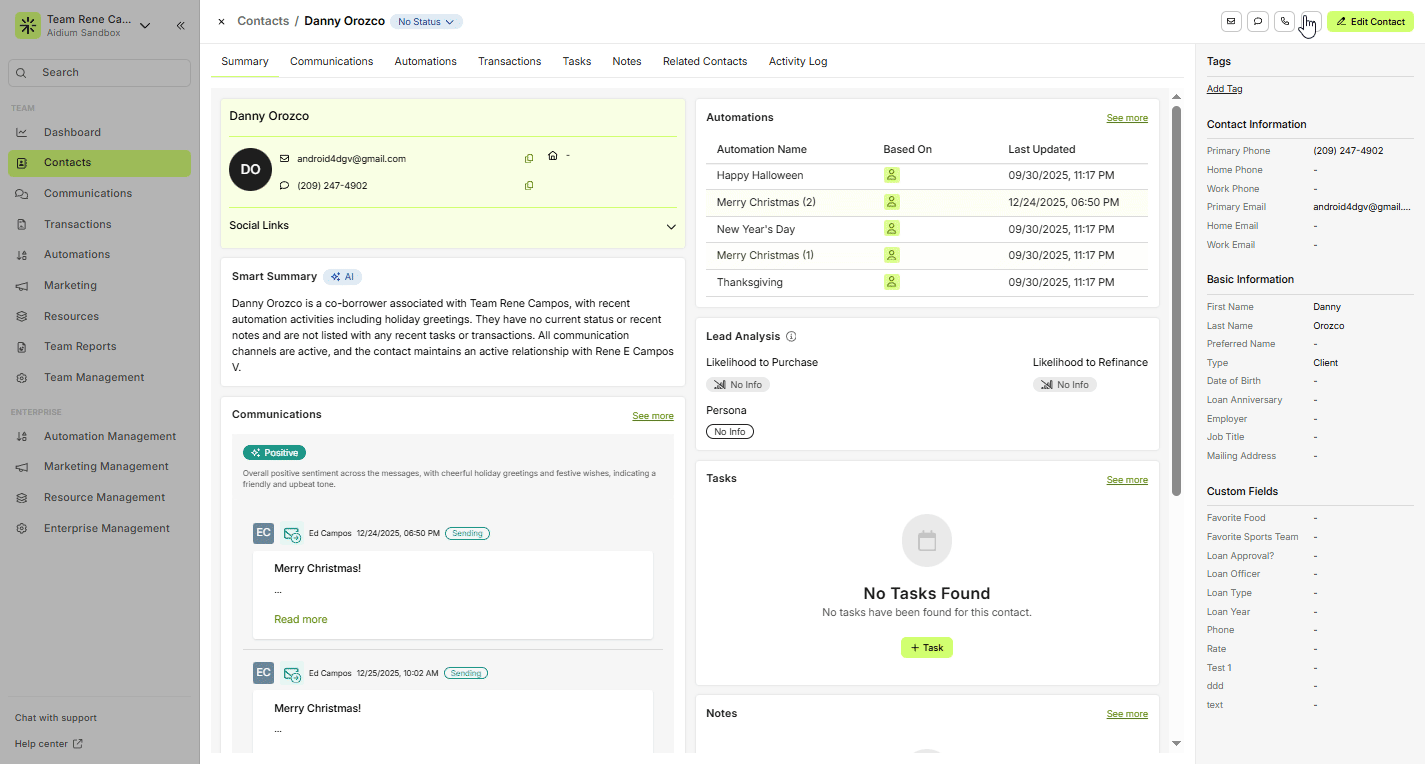Screen dimensions: 1425x764
Task: Click See more in Automations panel
Action: pyautogui.click(x=1126, y=118)
